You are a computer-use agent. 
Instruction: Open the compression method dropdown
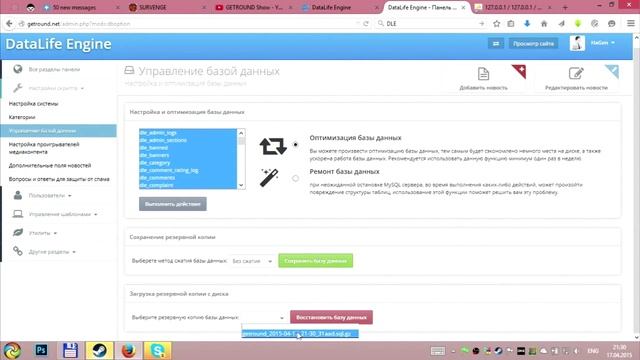point(252,261)
